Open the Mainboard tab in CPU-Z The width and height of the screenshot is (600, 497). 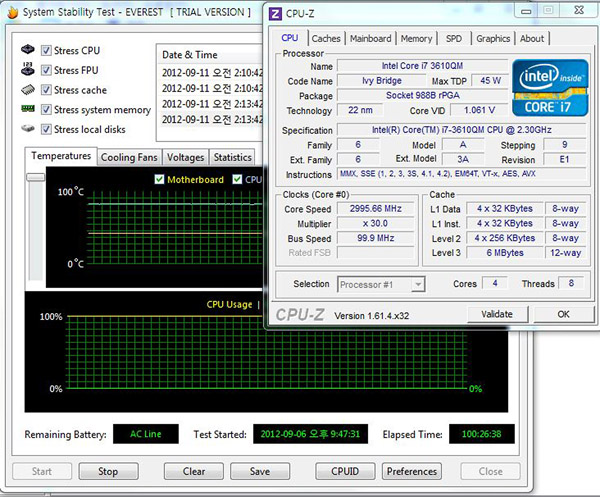pos(370,39)
